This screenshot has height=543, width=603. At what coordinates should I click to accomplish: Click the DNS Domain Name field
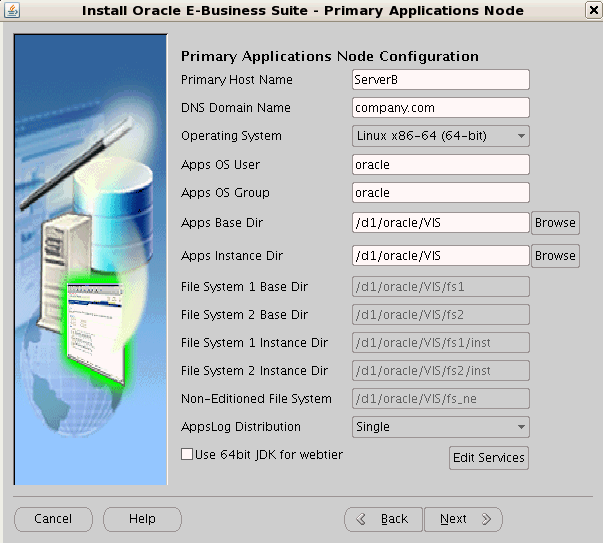pos(441,108)
